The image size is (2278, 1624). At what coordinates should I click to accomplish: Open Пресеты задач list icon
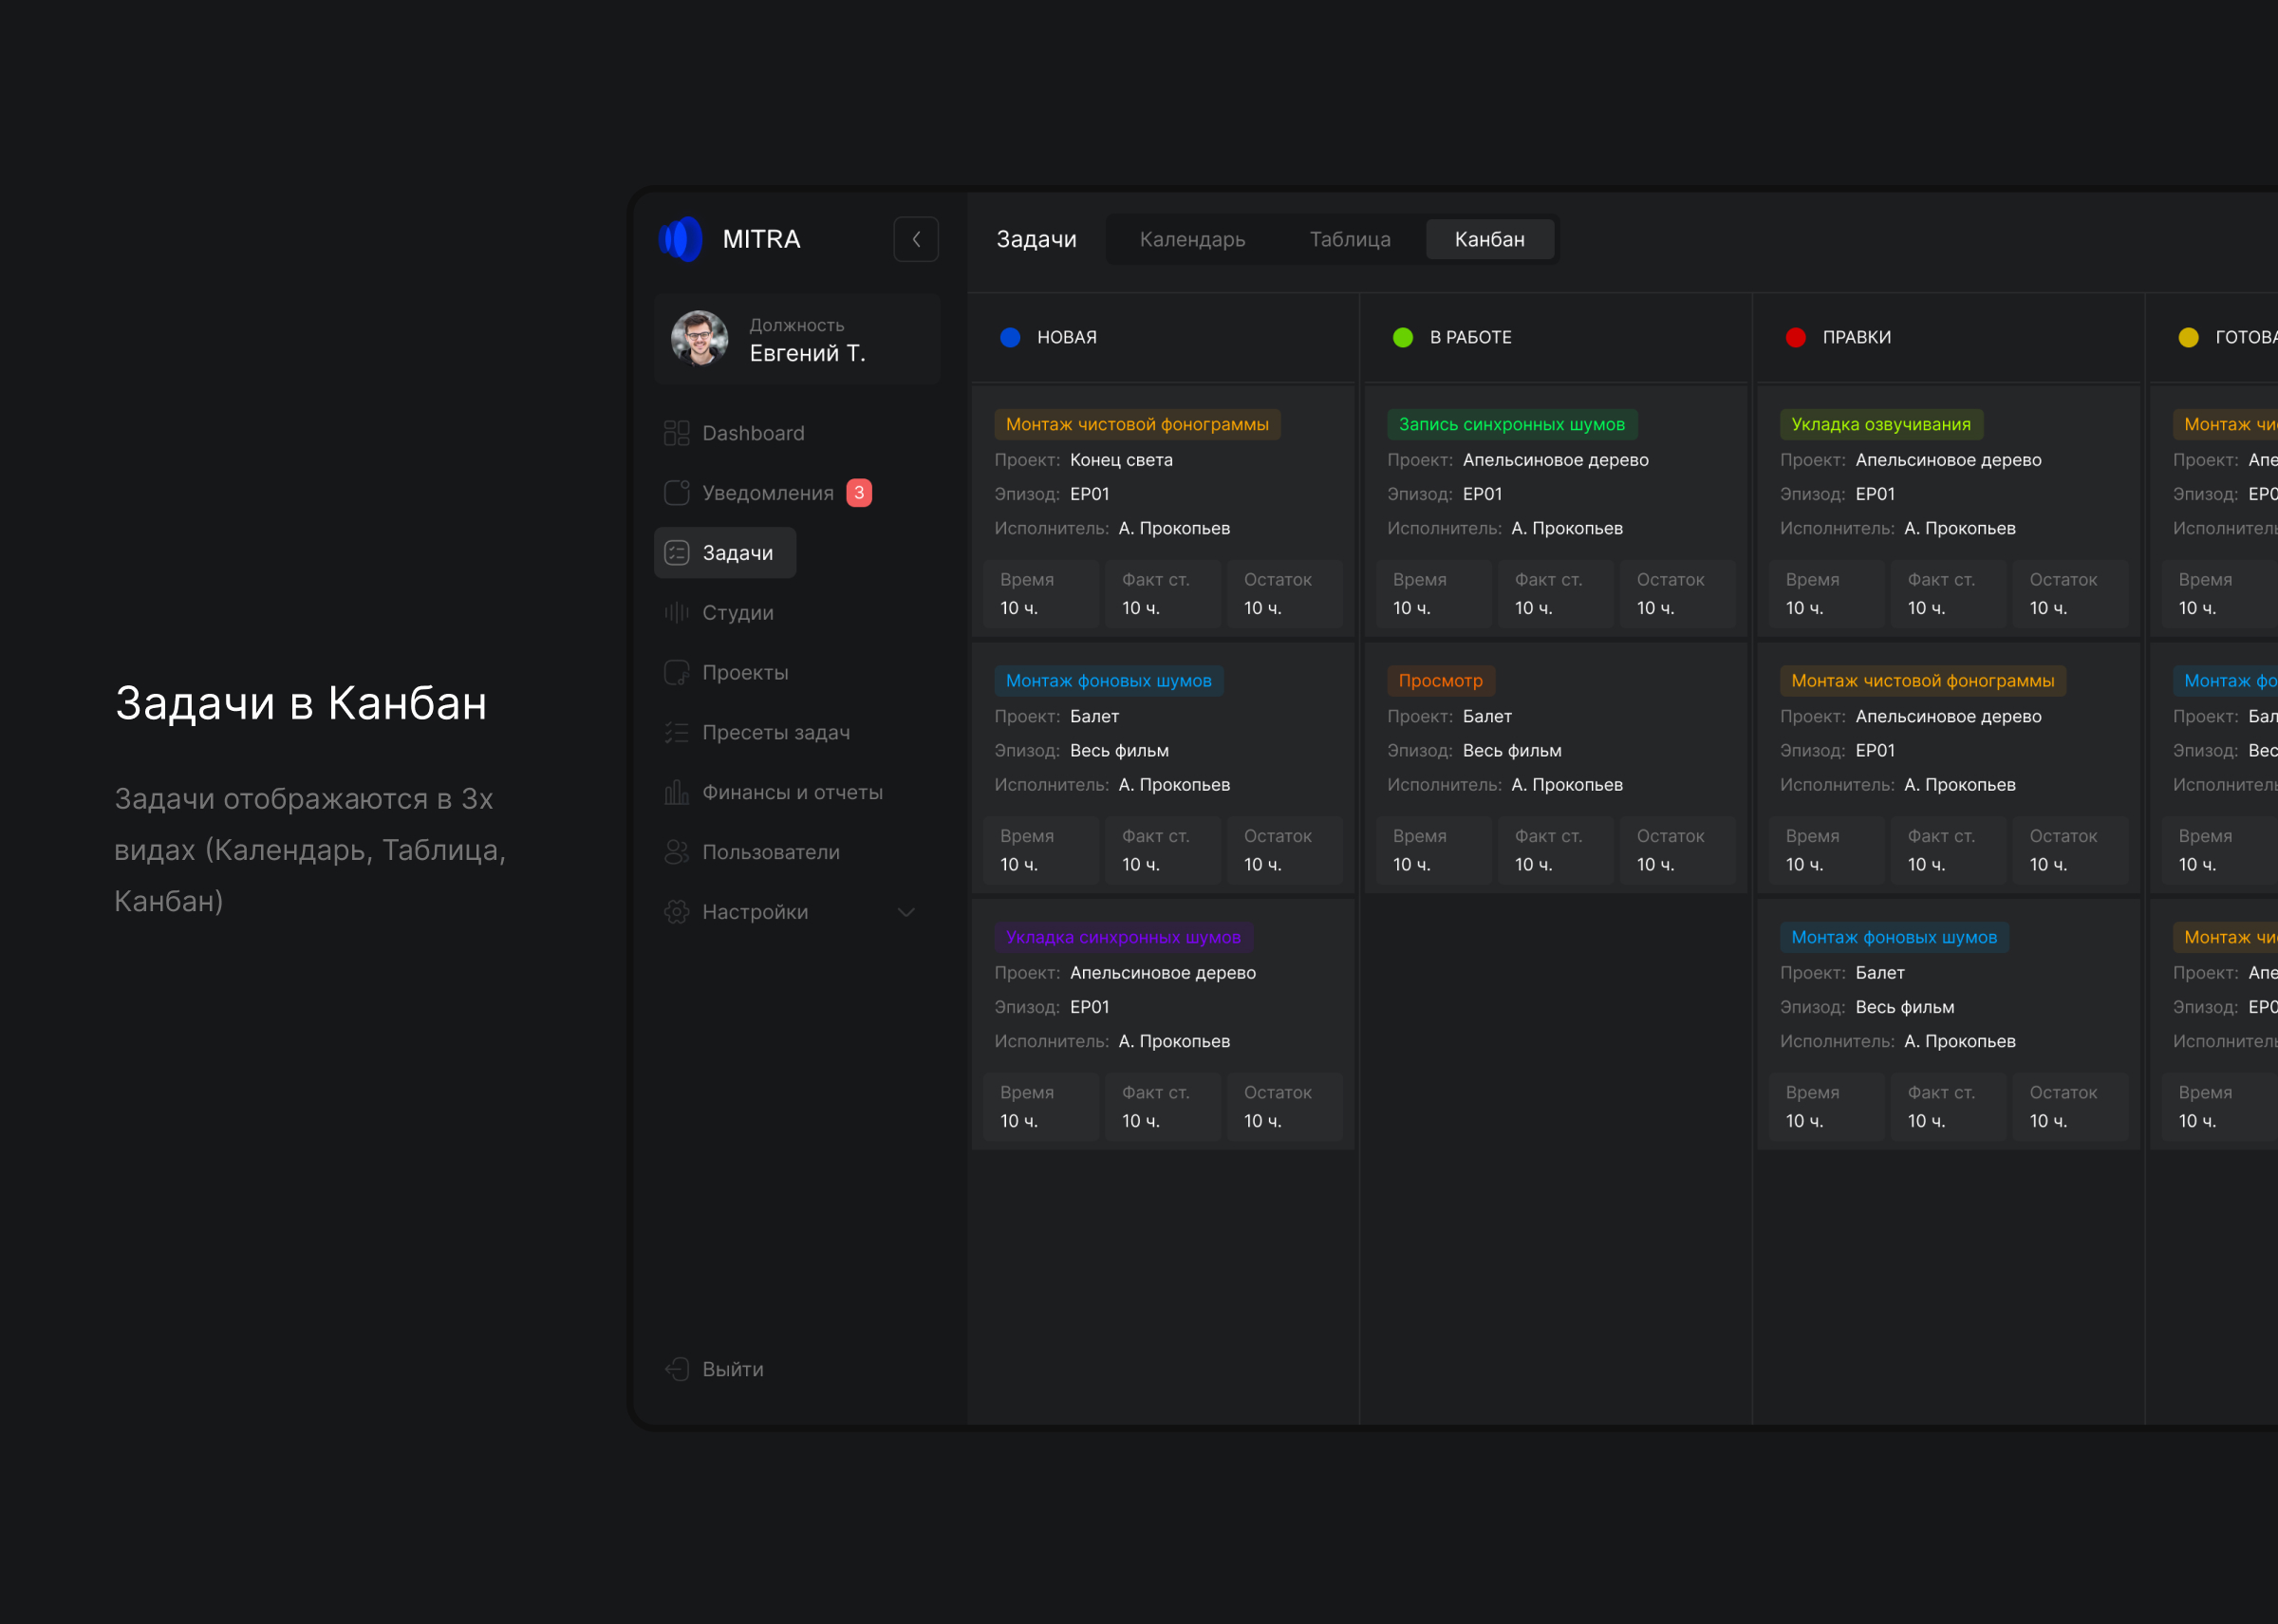point(677,733)
